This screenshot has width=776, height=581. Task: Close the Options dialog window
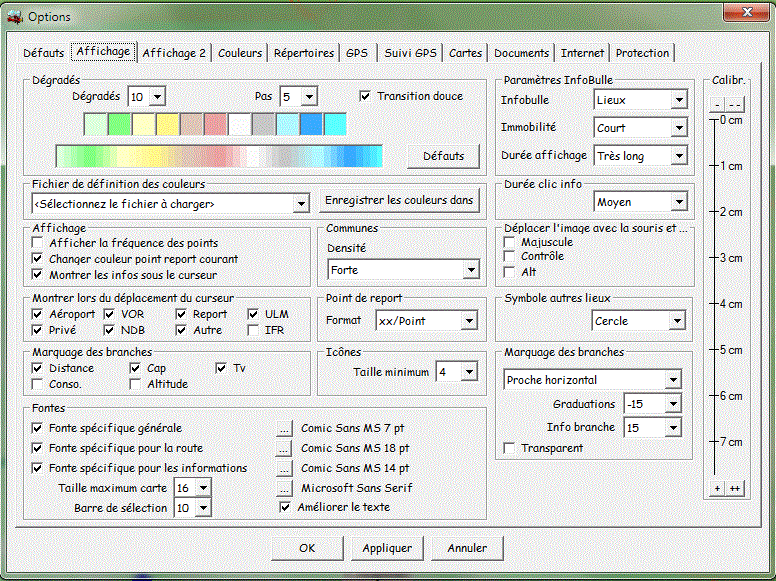tap(747, 12)
